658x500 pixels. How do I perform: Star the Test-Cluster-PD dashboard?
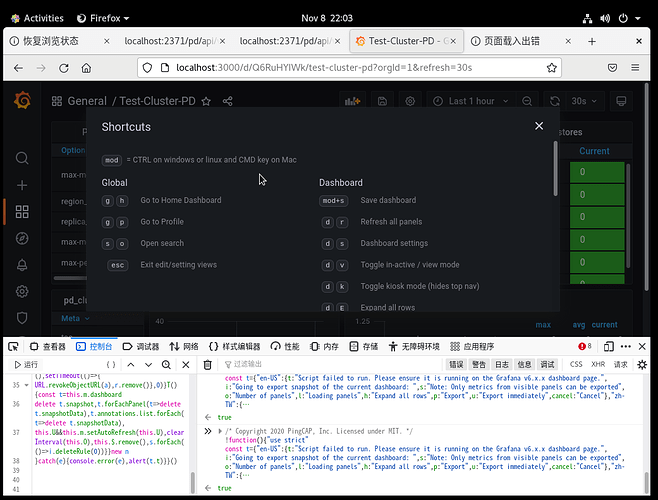(206, 101)
